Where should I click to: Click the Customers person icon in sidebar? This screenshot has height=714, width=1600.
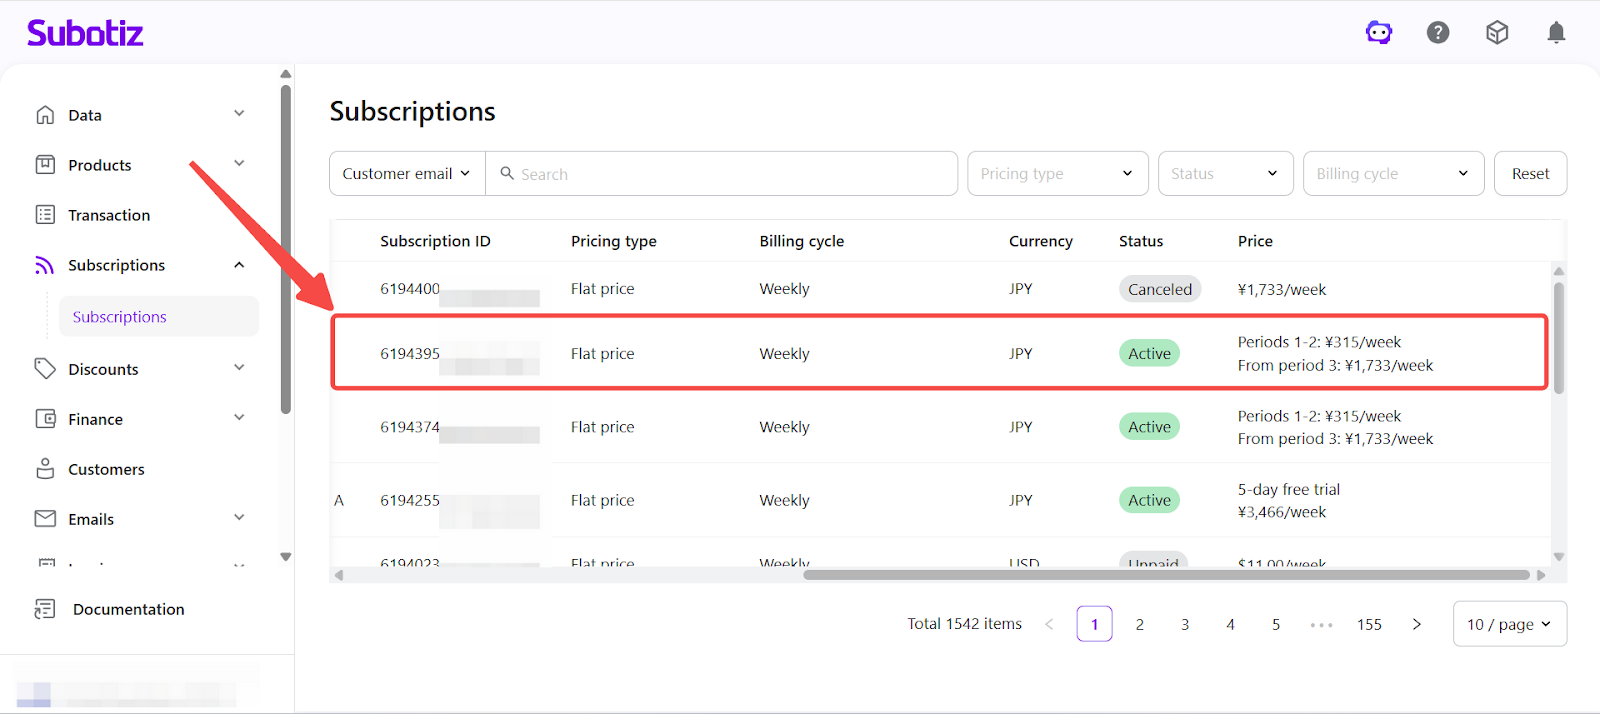45,469
